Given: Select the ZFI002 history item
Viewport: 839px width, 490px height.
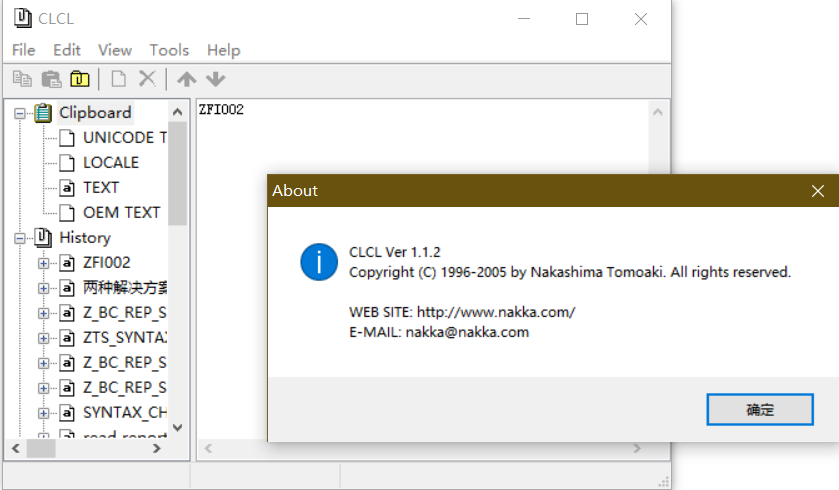Looking at the screenshot, I should pyautogui.click(x=106, y=263).
